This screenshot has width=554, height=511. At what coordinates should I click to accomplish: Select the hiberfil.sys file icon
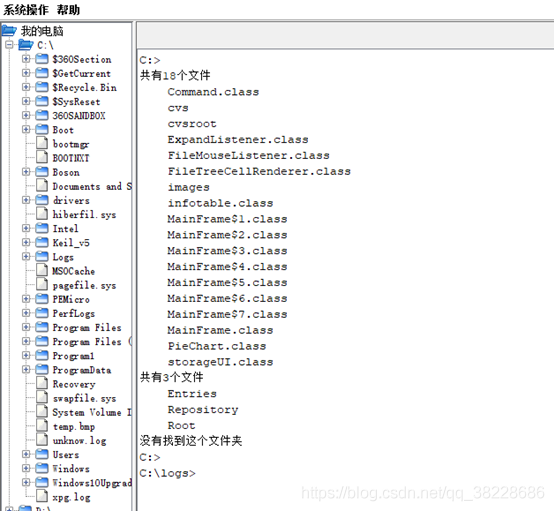click(42, 214)
